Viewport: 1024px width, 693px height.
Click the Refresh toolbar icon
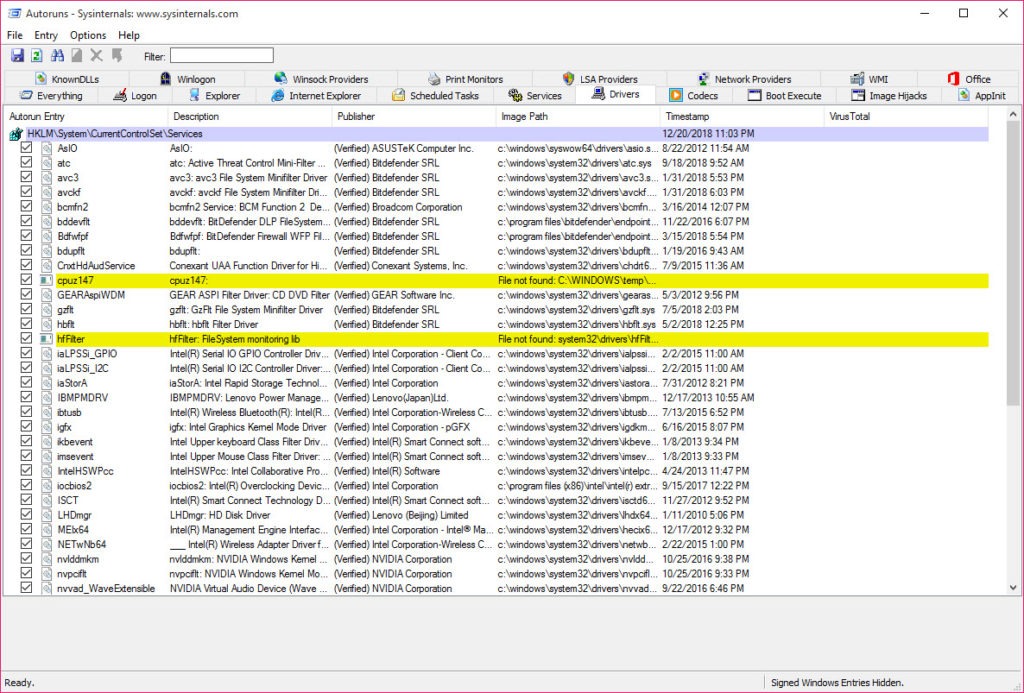pyautogui.click(x=37, y=56)
